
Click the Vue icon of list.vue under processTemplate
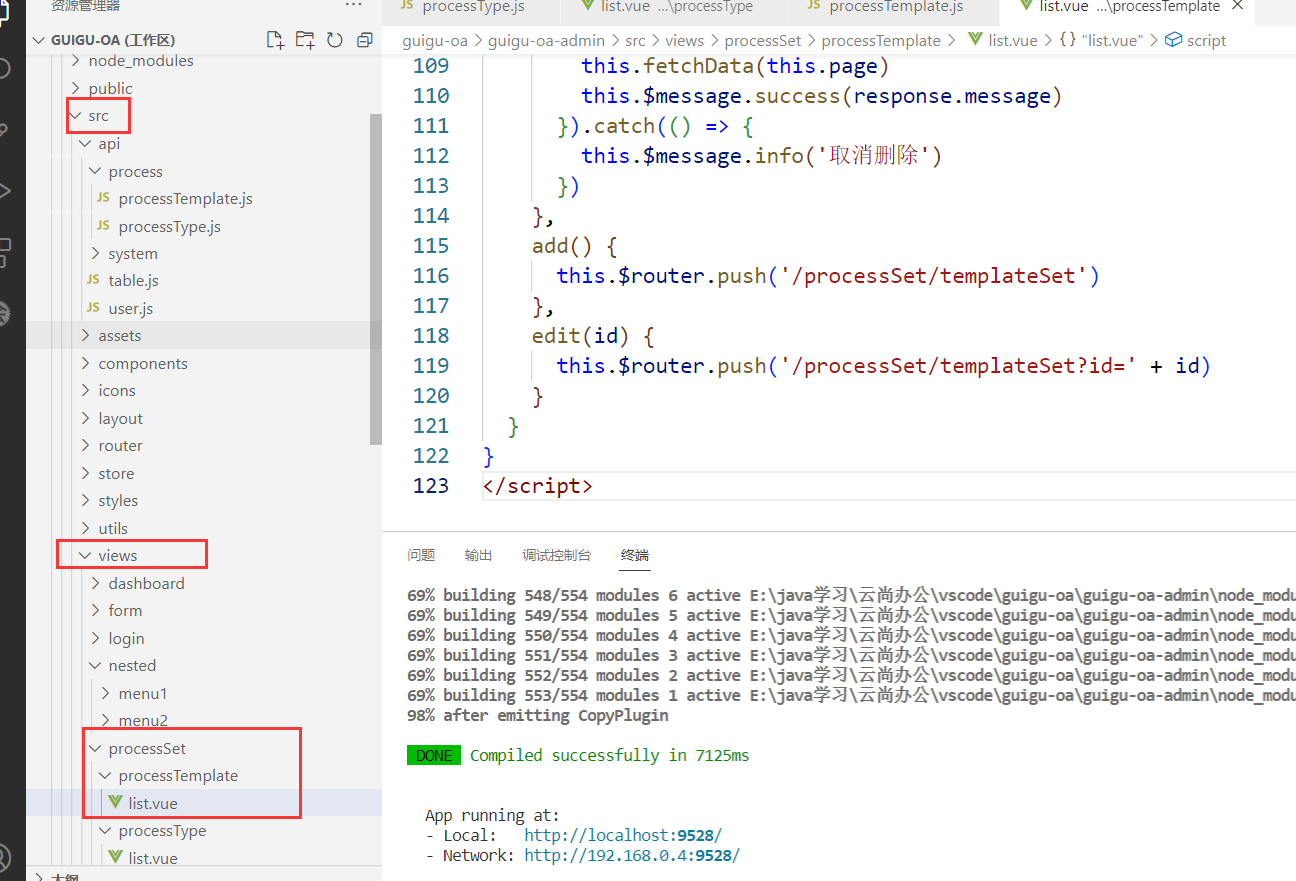(x=116, y=802)
